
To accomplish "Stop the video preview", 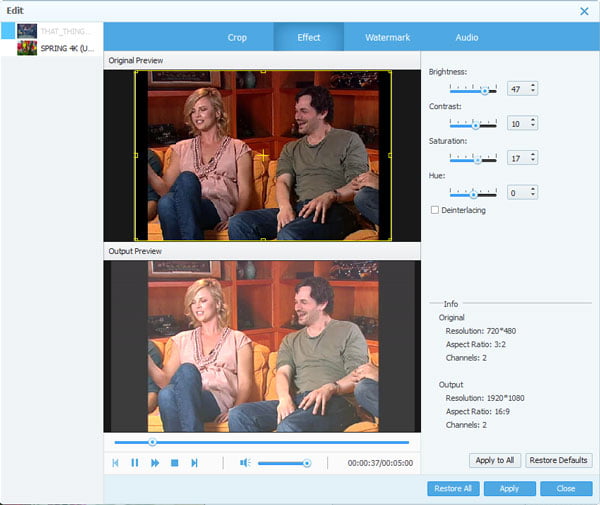I will (174, 463).
